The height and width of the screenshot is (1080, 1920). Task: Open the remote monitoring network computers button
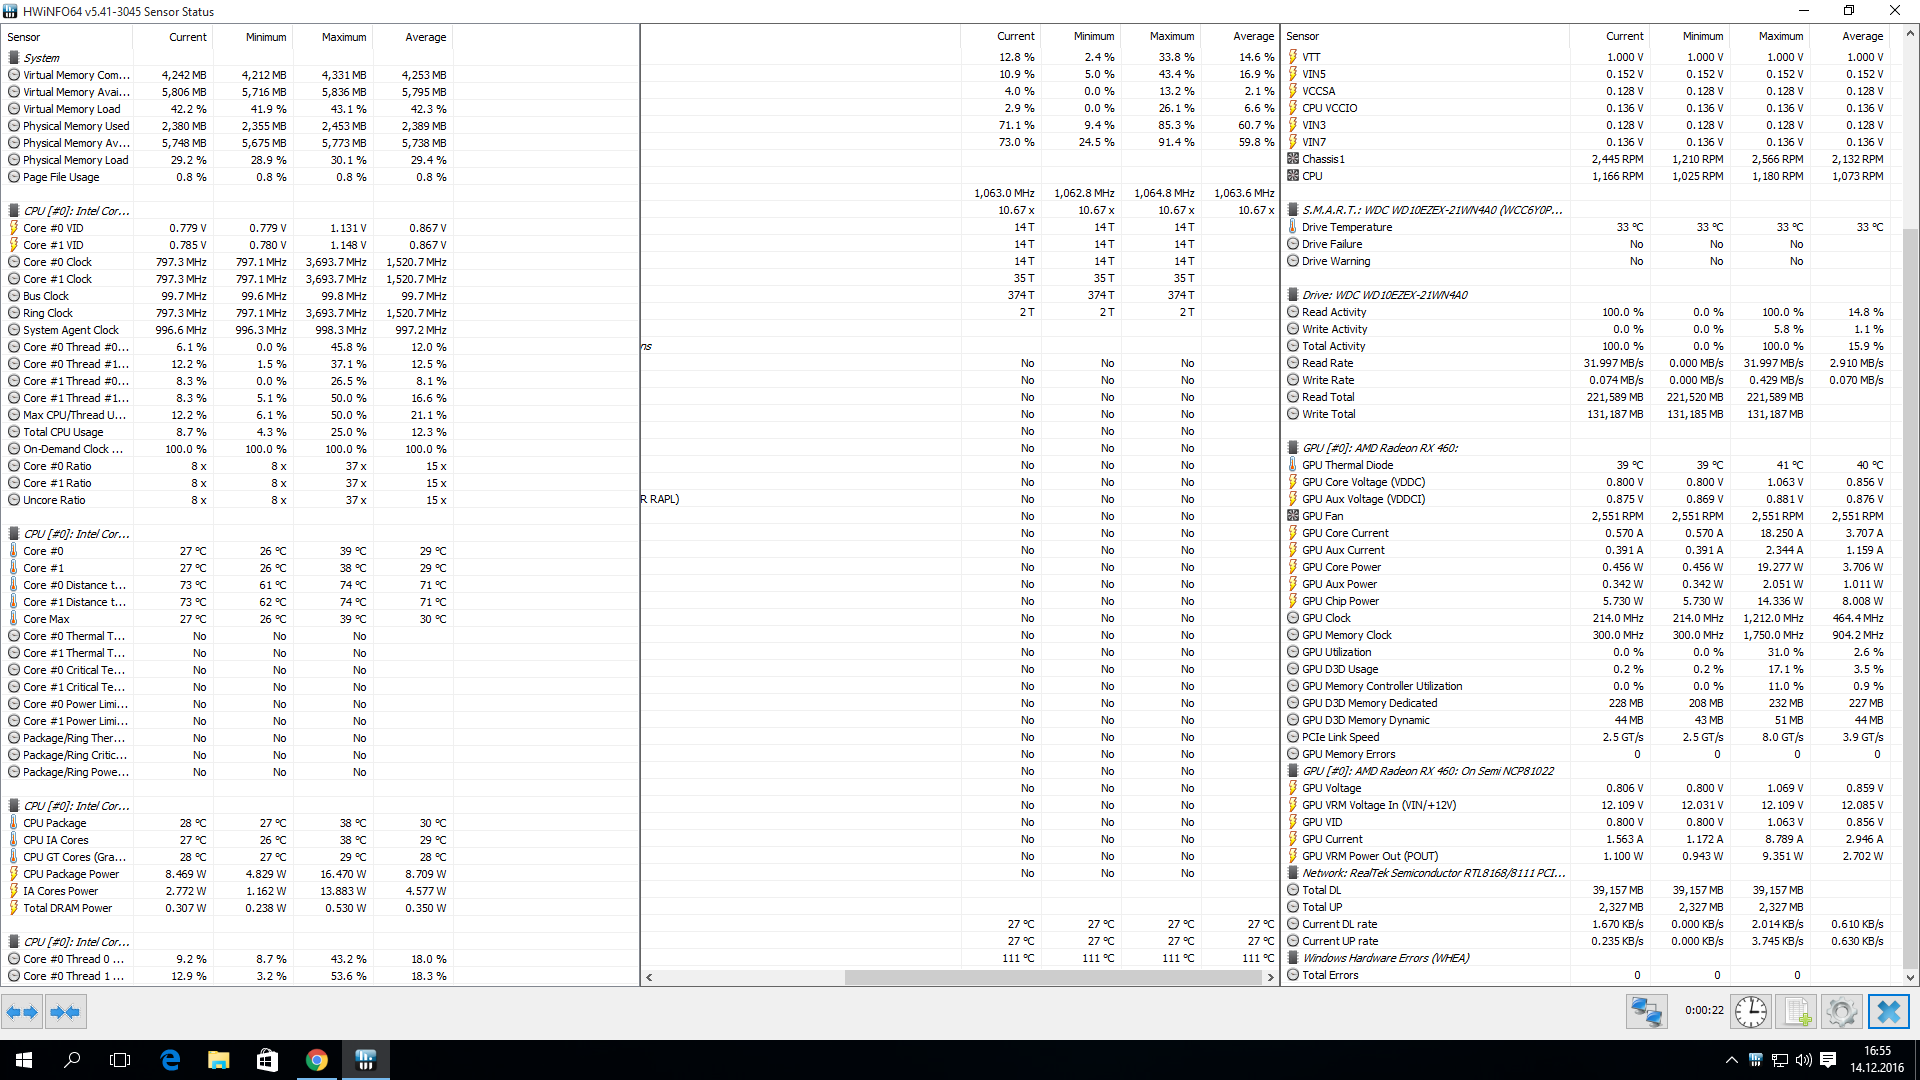1646,1012
